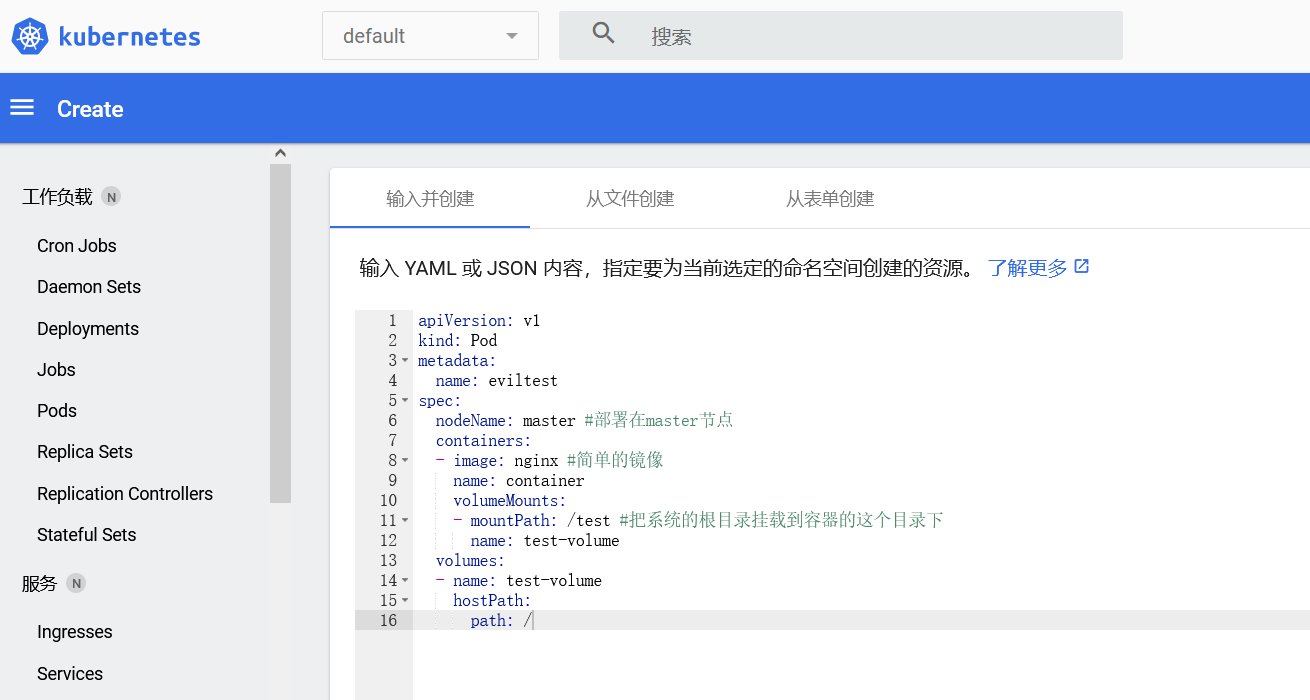
Task: Collapse the metadata block fold arrow
Action: point(405,360)
